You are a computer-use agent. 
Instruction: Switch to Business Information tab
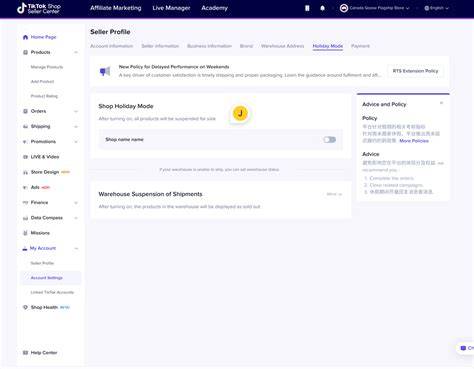209,46
